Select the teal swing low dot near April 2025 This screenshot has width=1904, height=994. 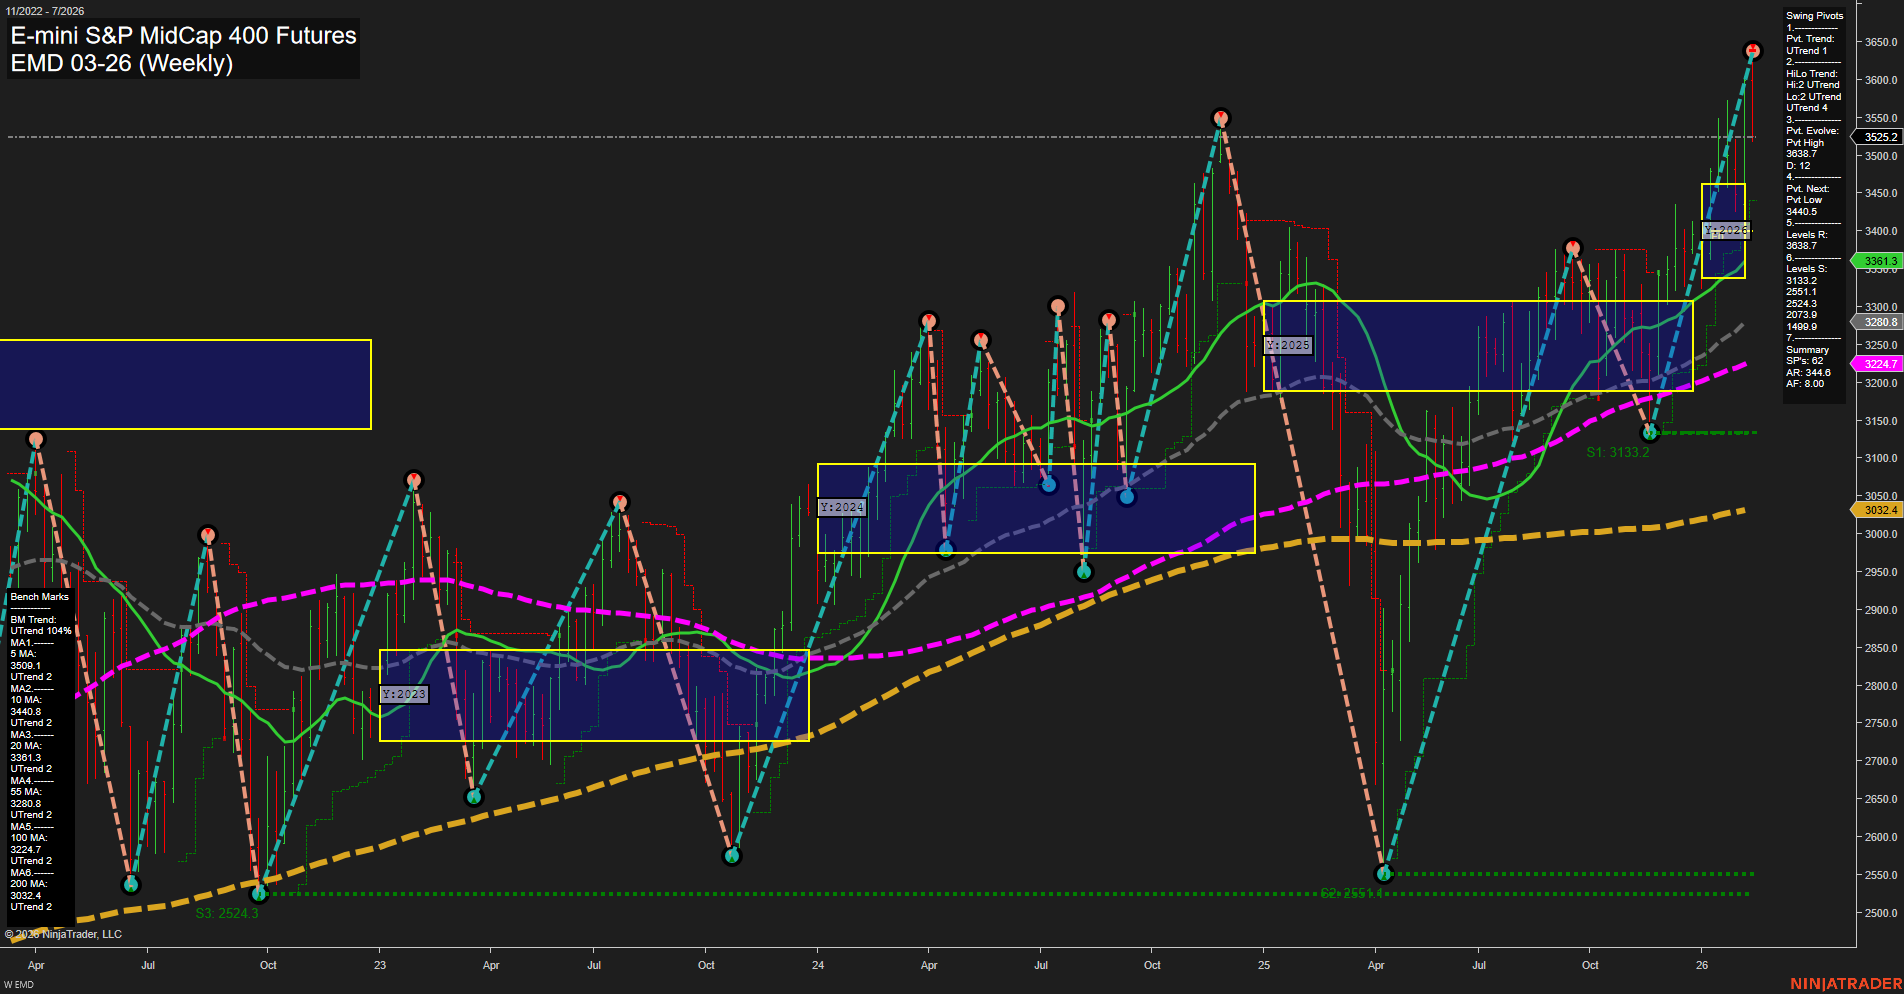pos(1382,873)
